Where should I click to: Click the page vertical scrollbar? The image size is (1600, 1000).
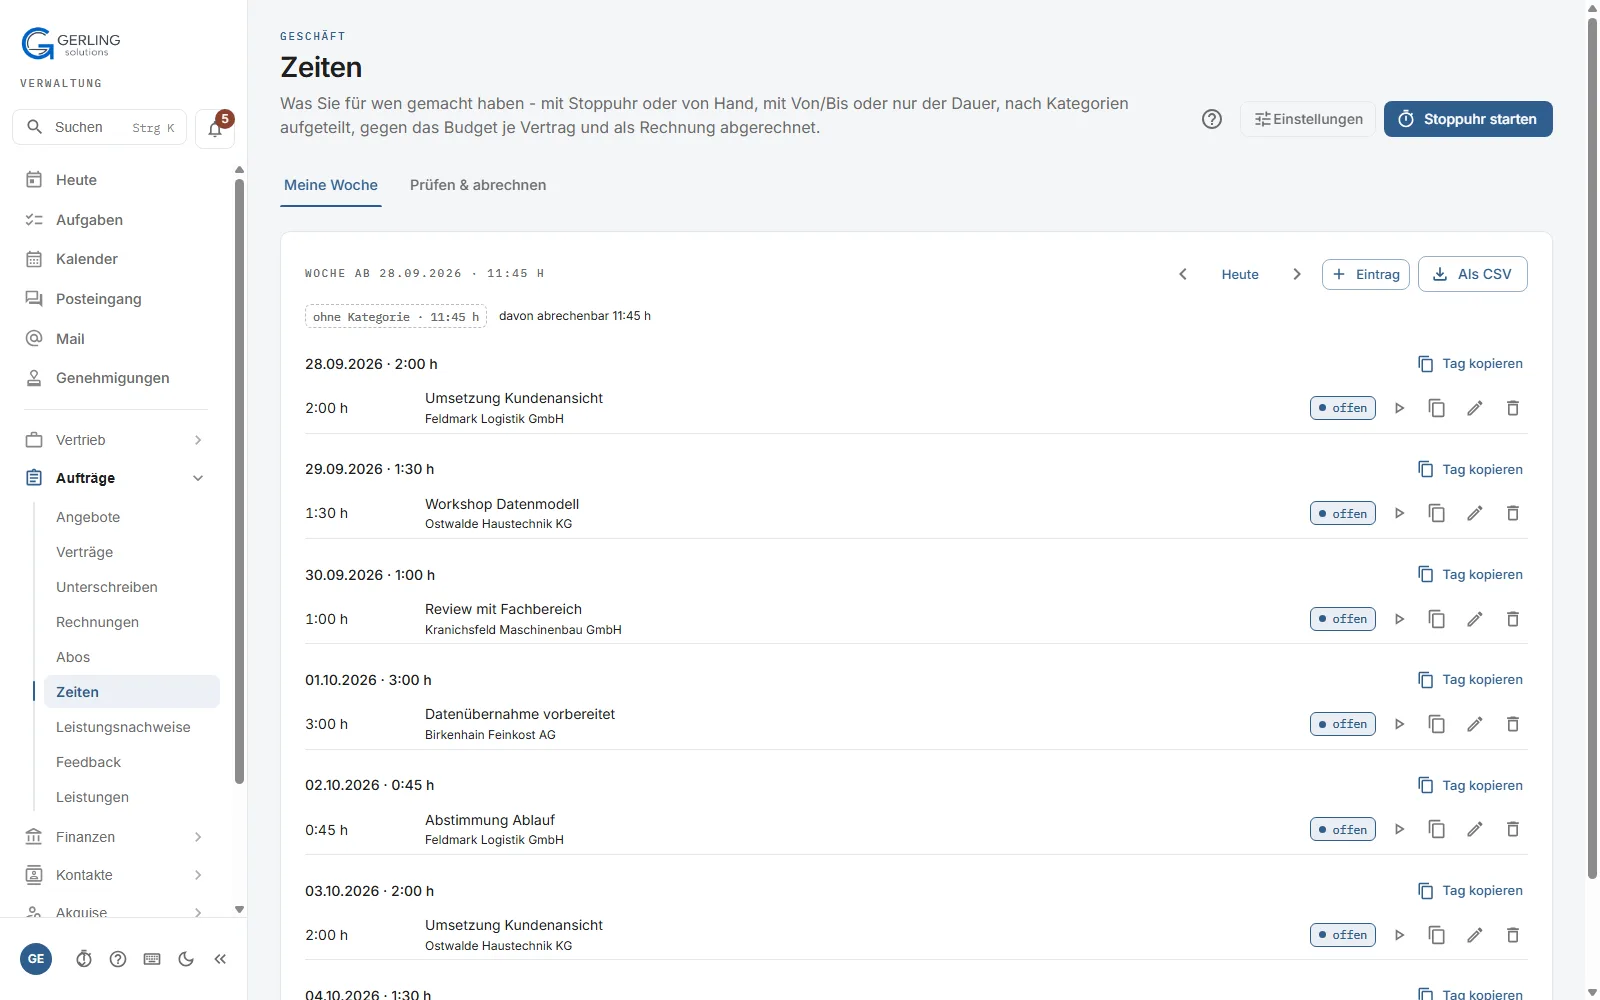(1592, 448)
